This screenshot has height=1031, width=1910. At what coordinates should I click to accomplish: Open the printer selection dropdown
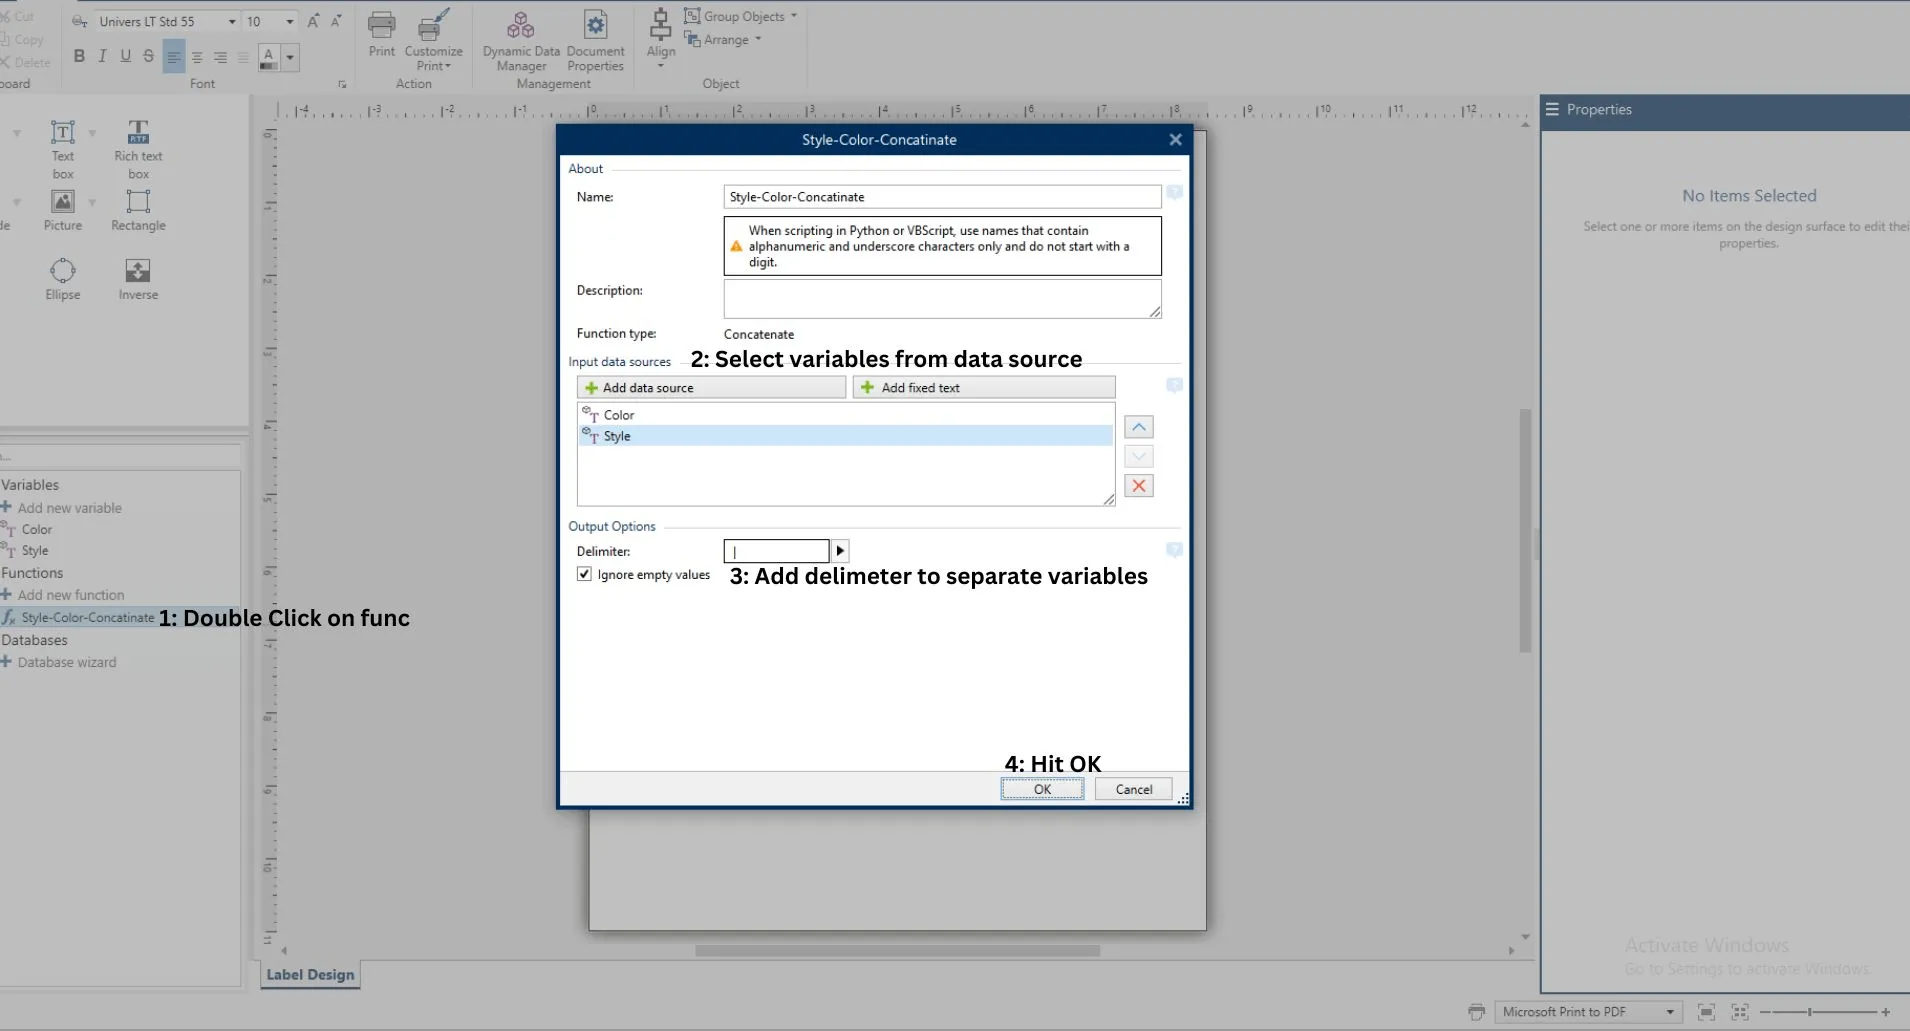click(x=1669, y=1012)
